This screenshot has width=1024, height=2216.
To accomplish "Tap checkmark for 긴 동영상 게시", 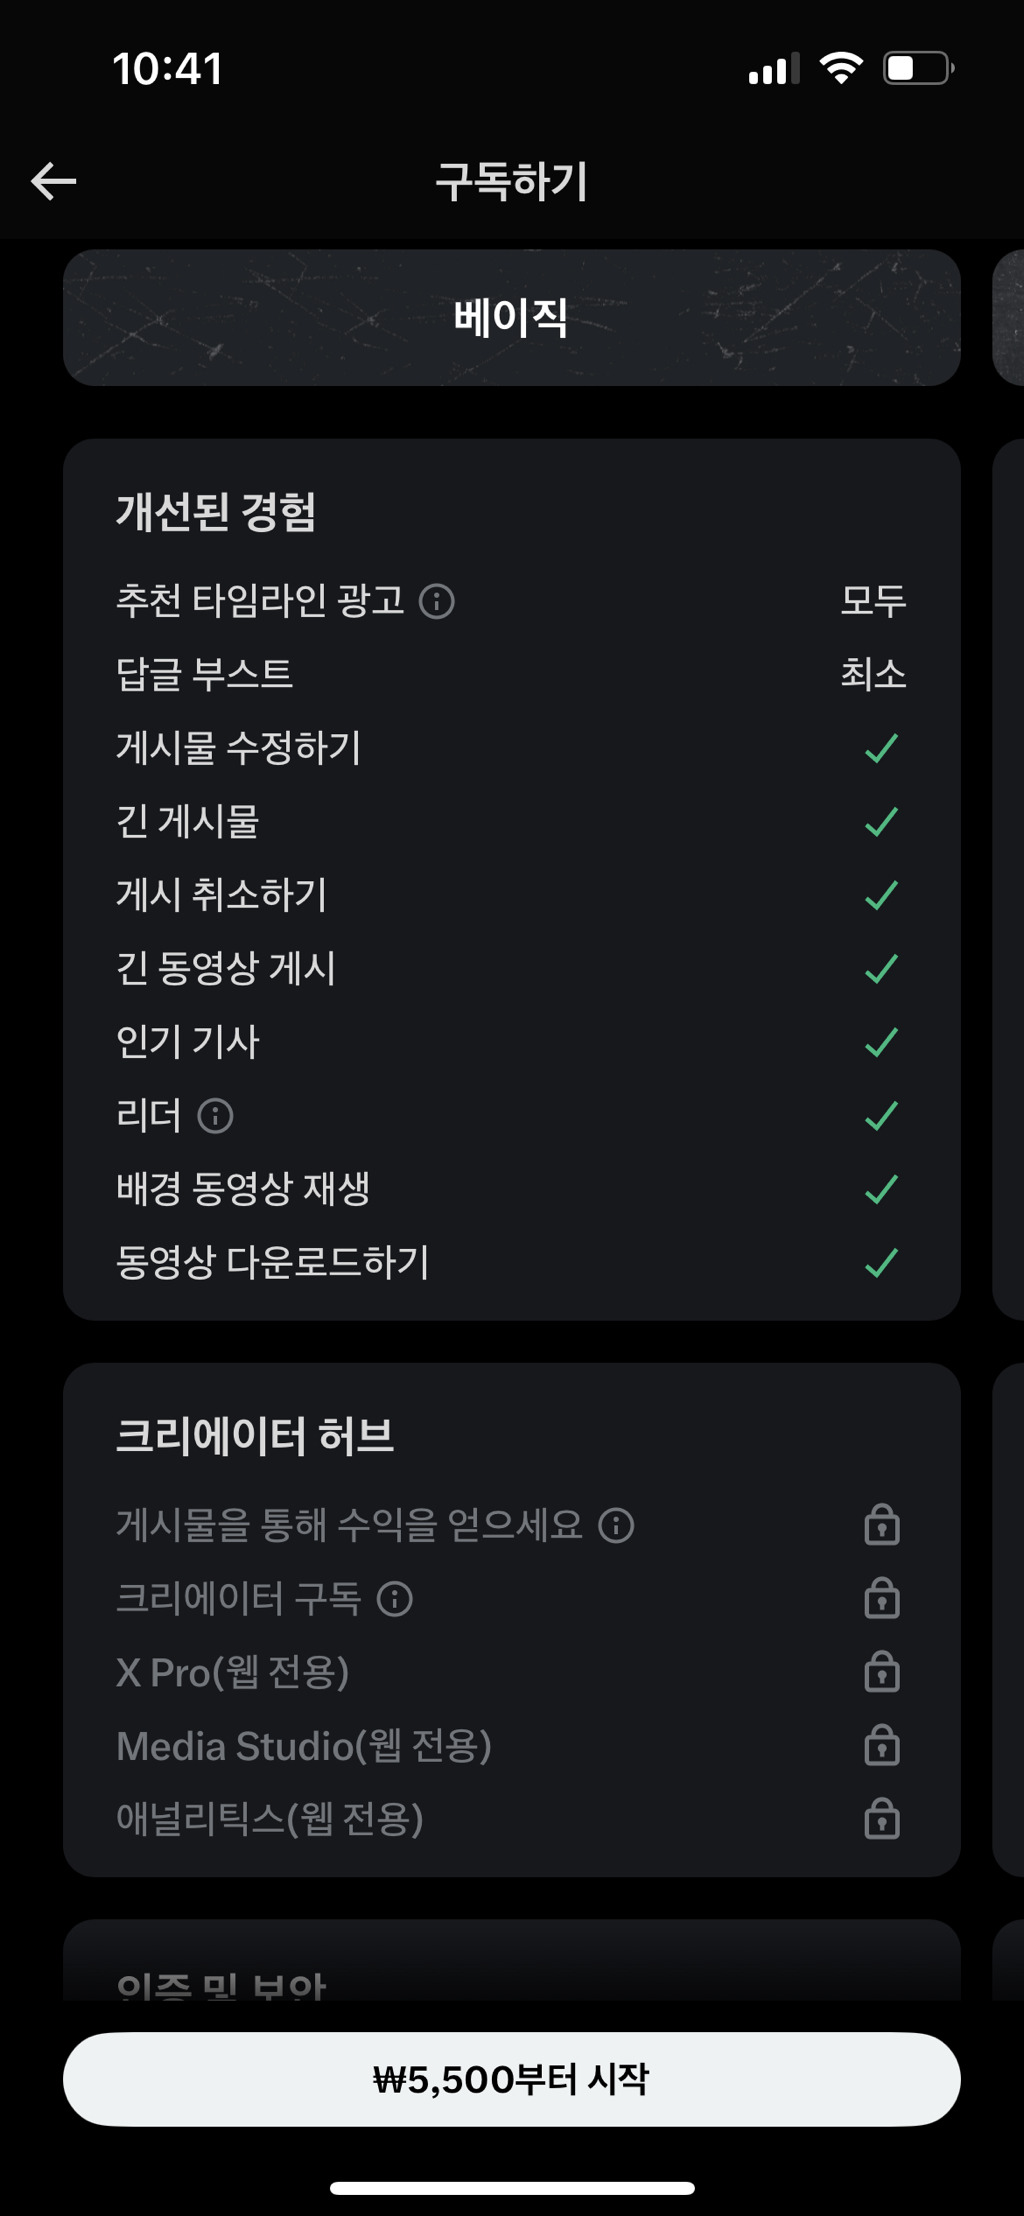I will (x=881, y=968).
